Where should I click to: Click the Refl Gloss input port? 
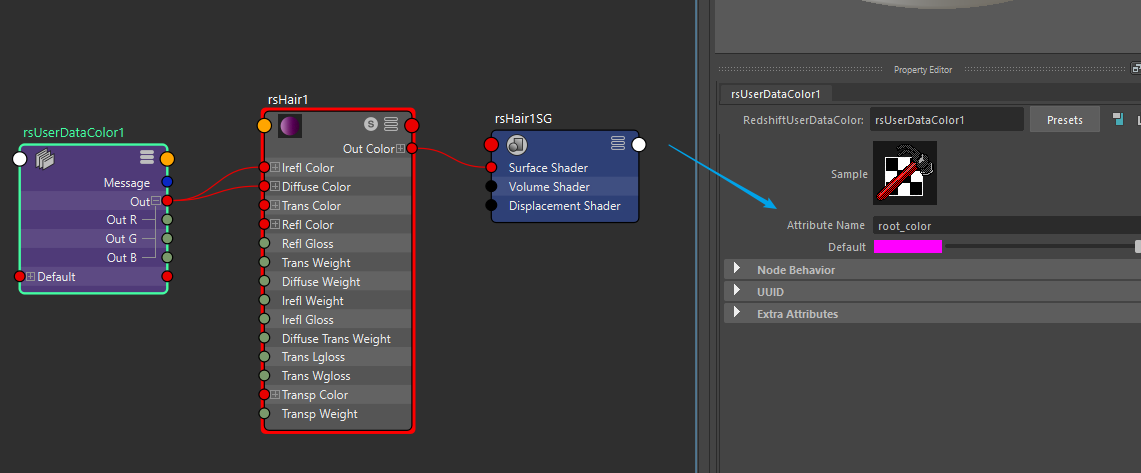coord(265,243)
